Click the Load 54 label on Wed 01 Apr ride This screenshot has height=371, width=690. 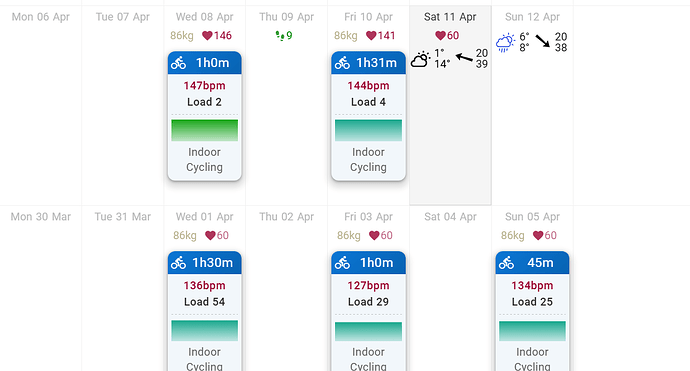[x=205, y=302]
